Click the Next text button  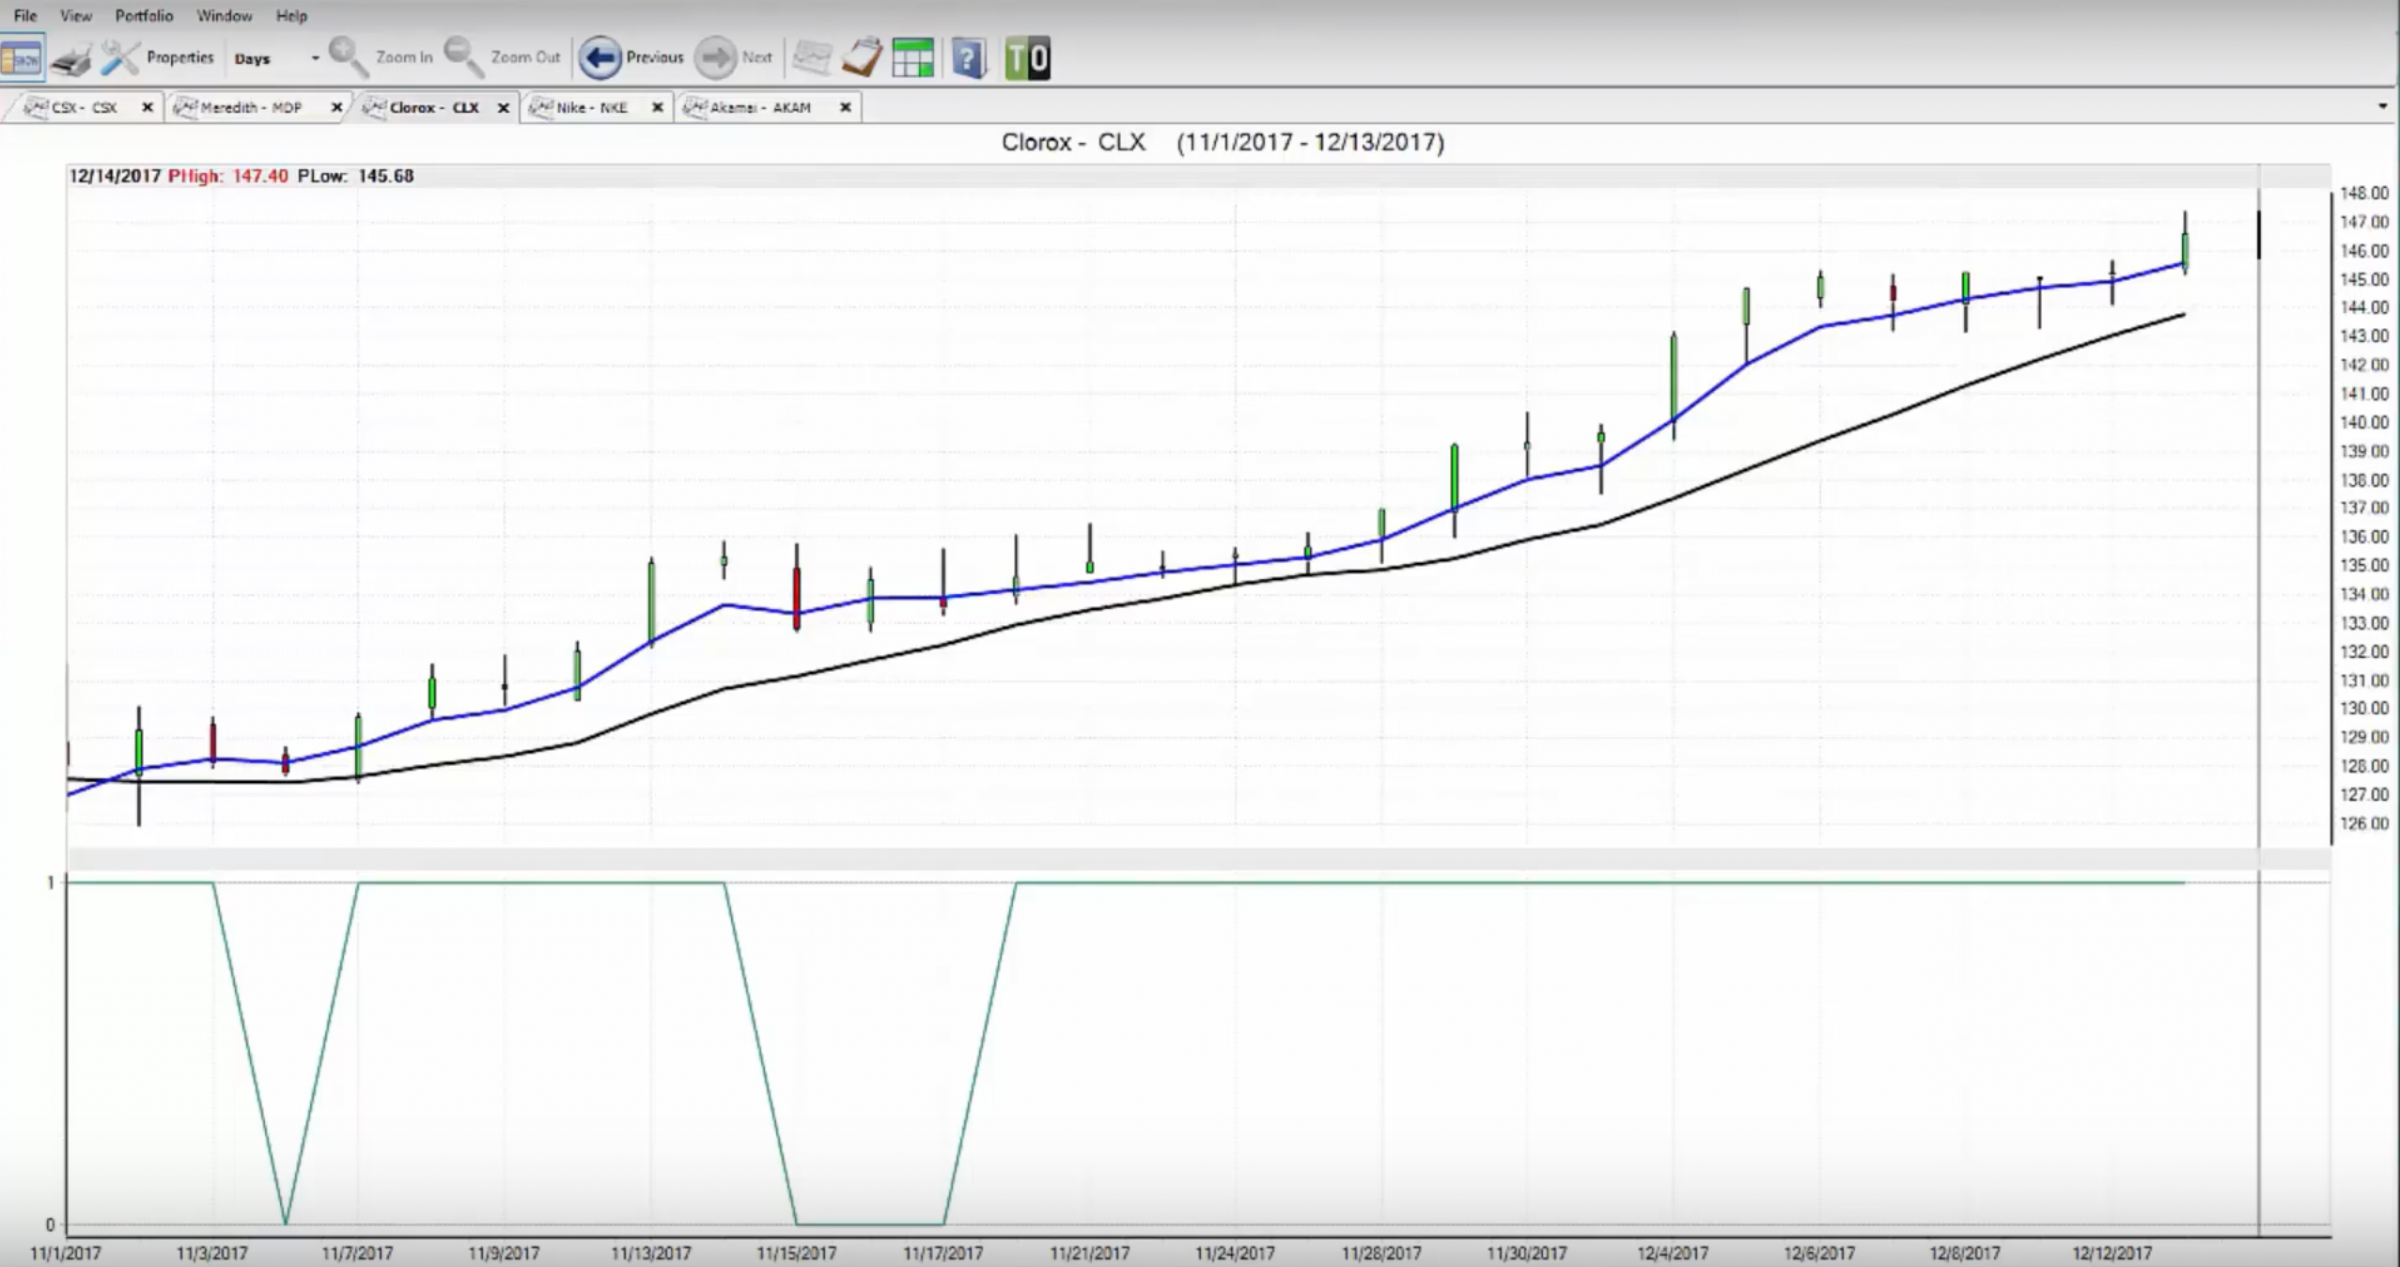(x=757, y=57)
